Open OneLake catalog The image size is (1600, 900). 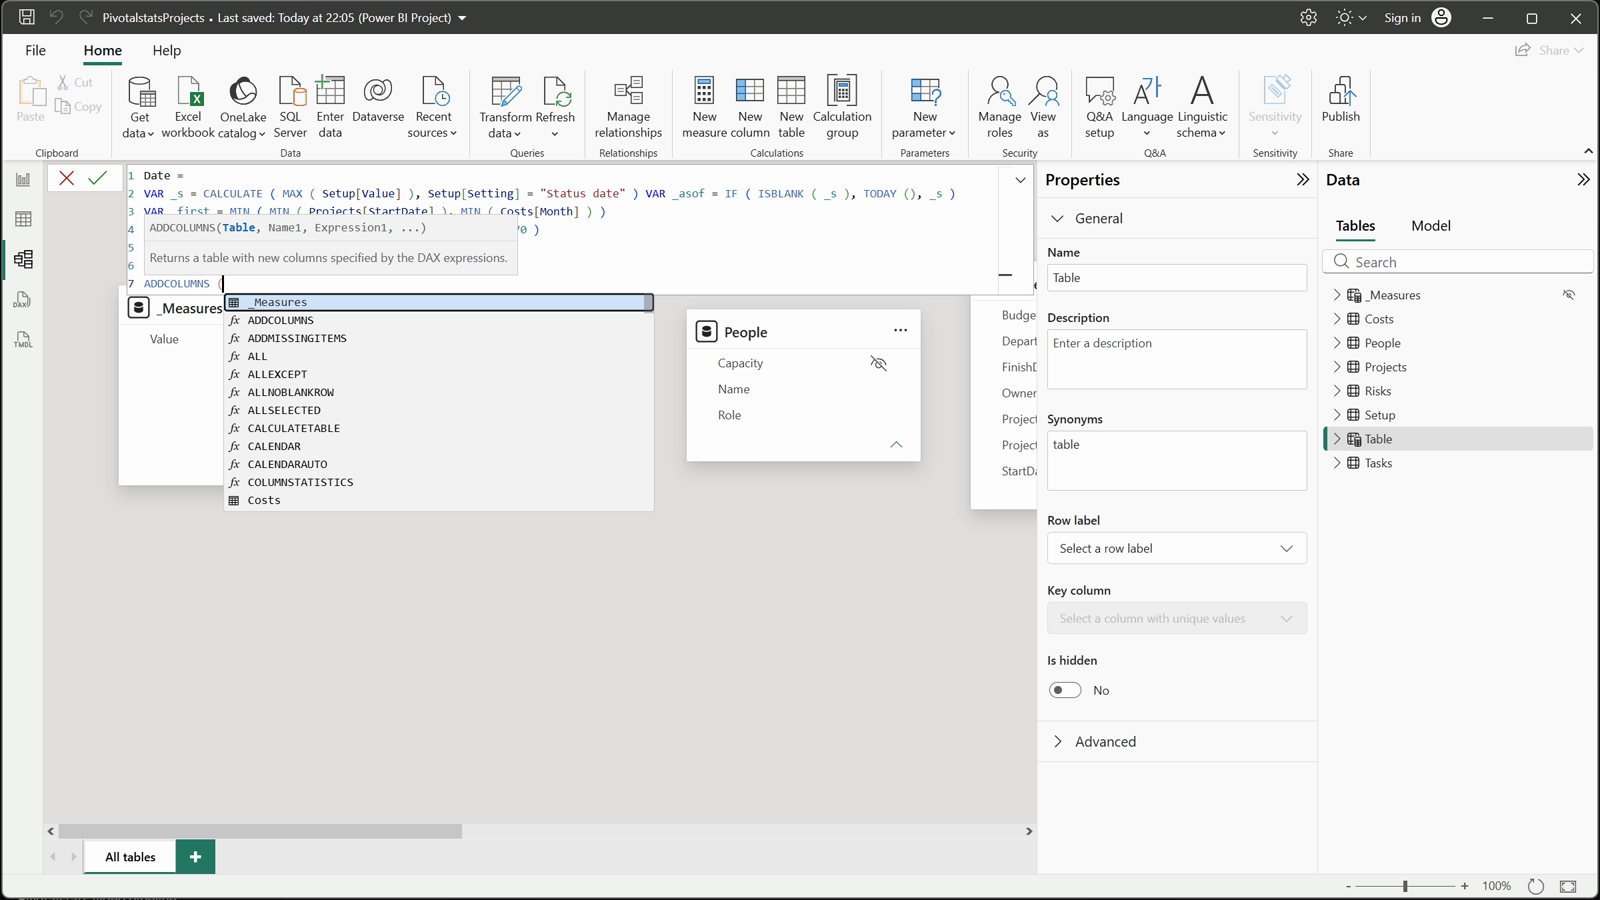coord(242,107)
